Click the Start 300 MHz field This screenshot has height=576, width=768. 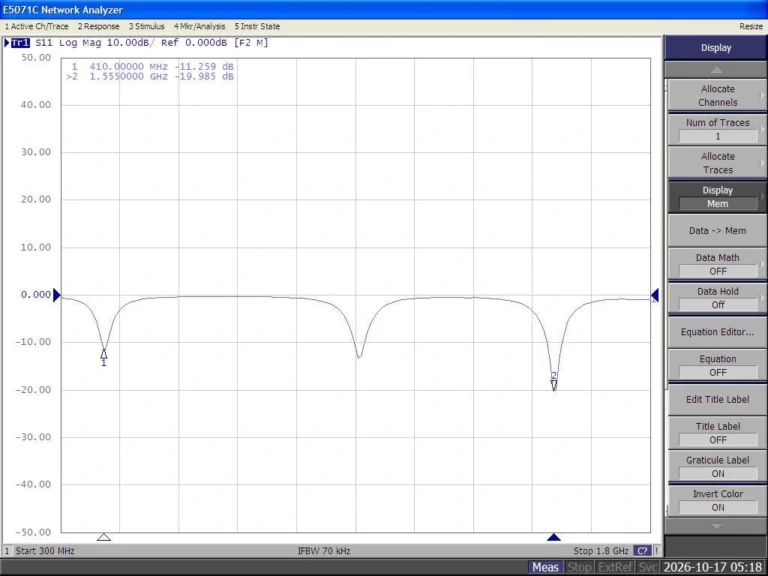[45, 551]
